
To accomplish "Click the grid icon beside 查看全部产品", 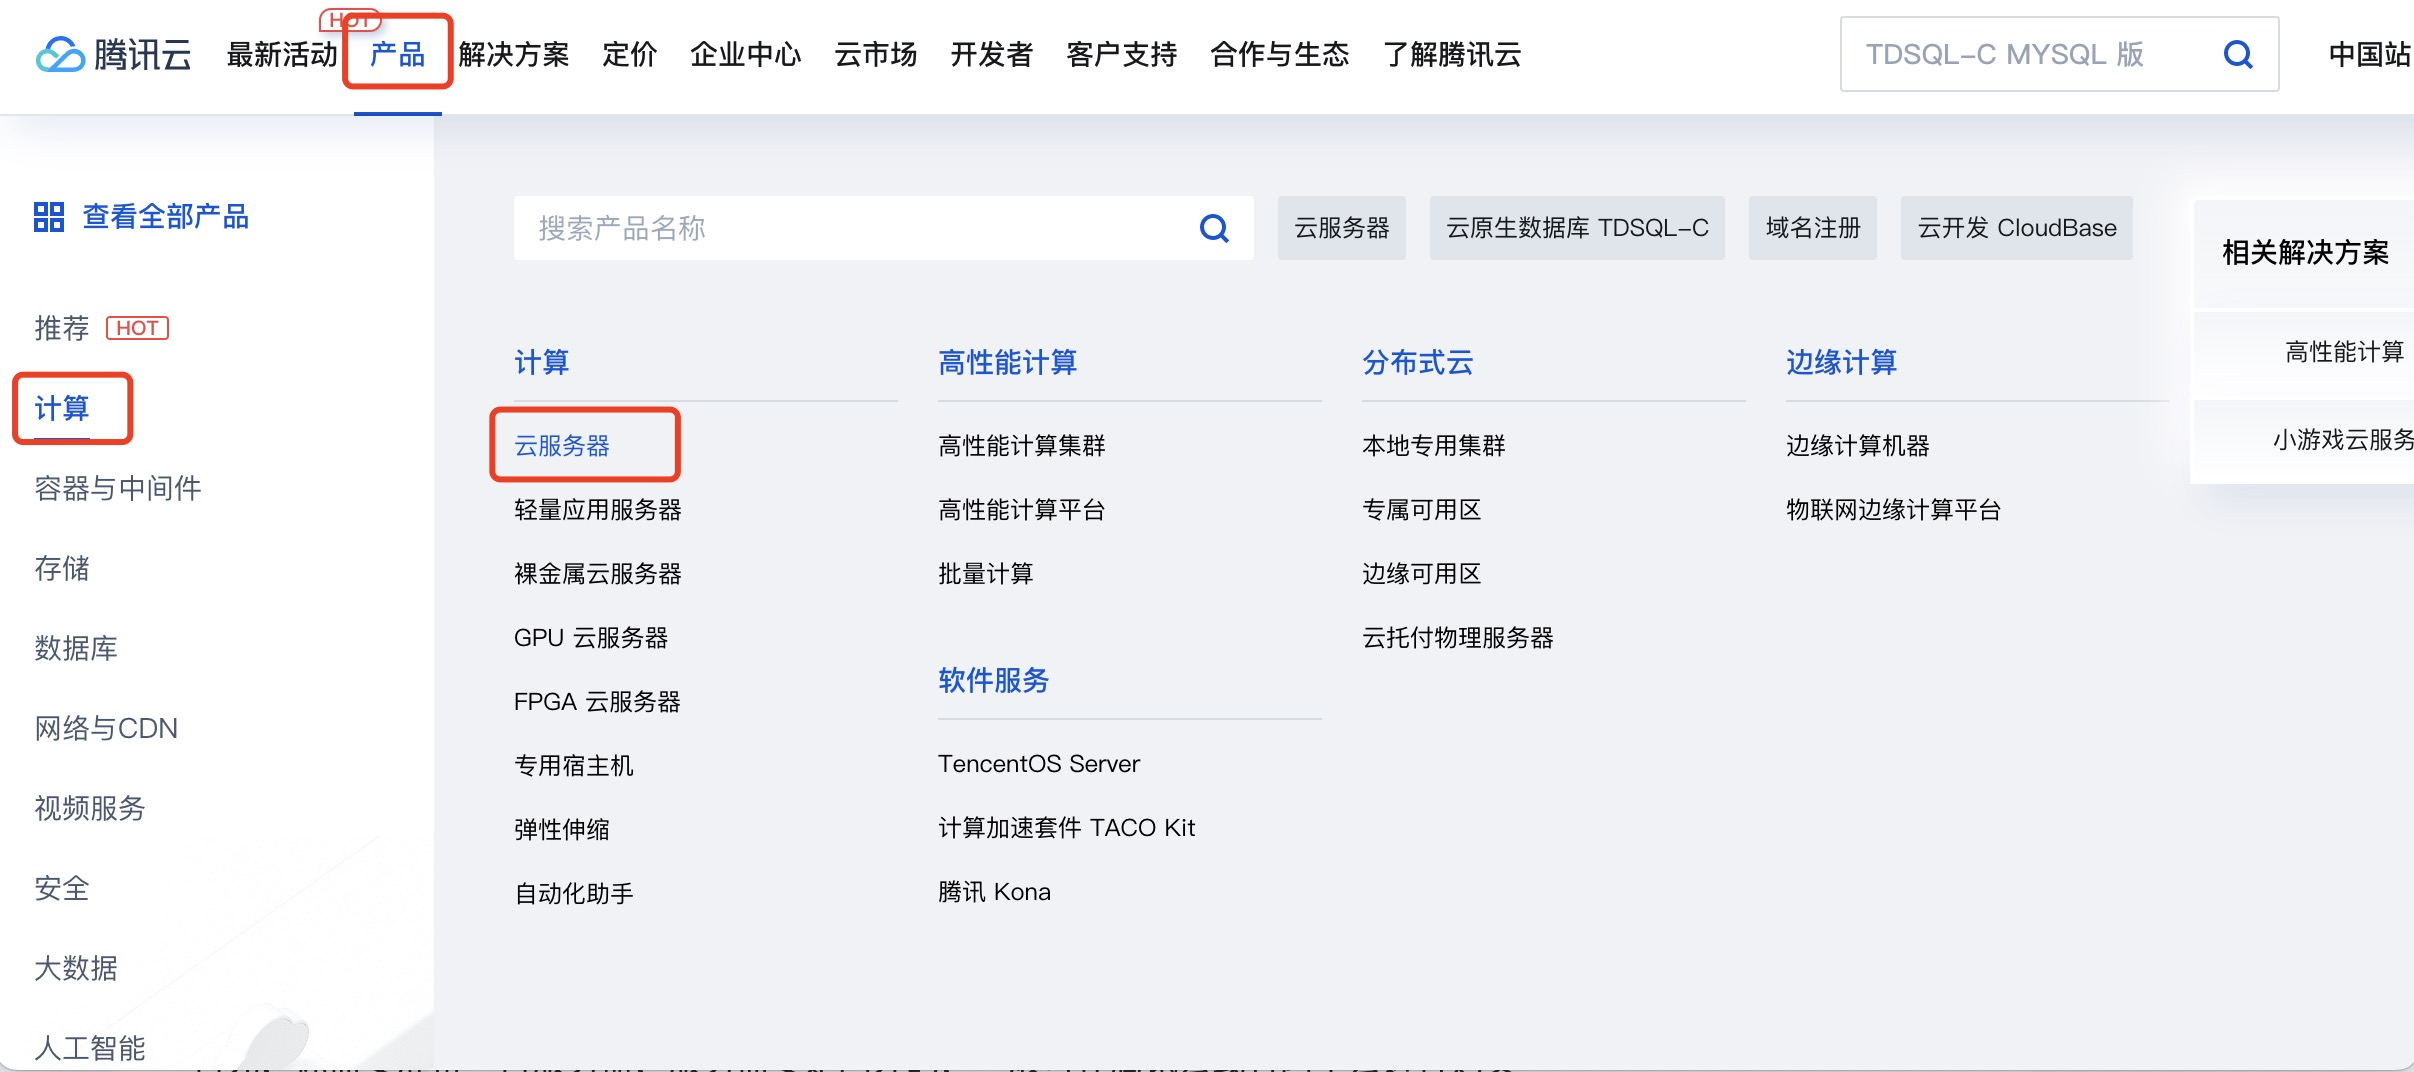I will pos(49,216).
